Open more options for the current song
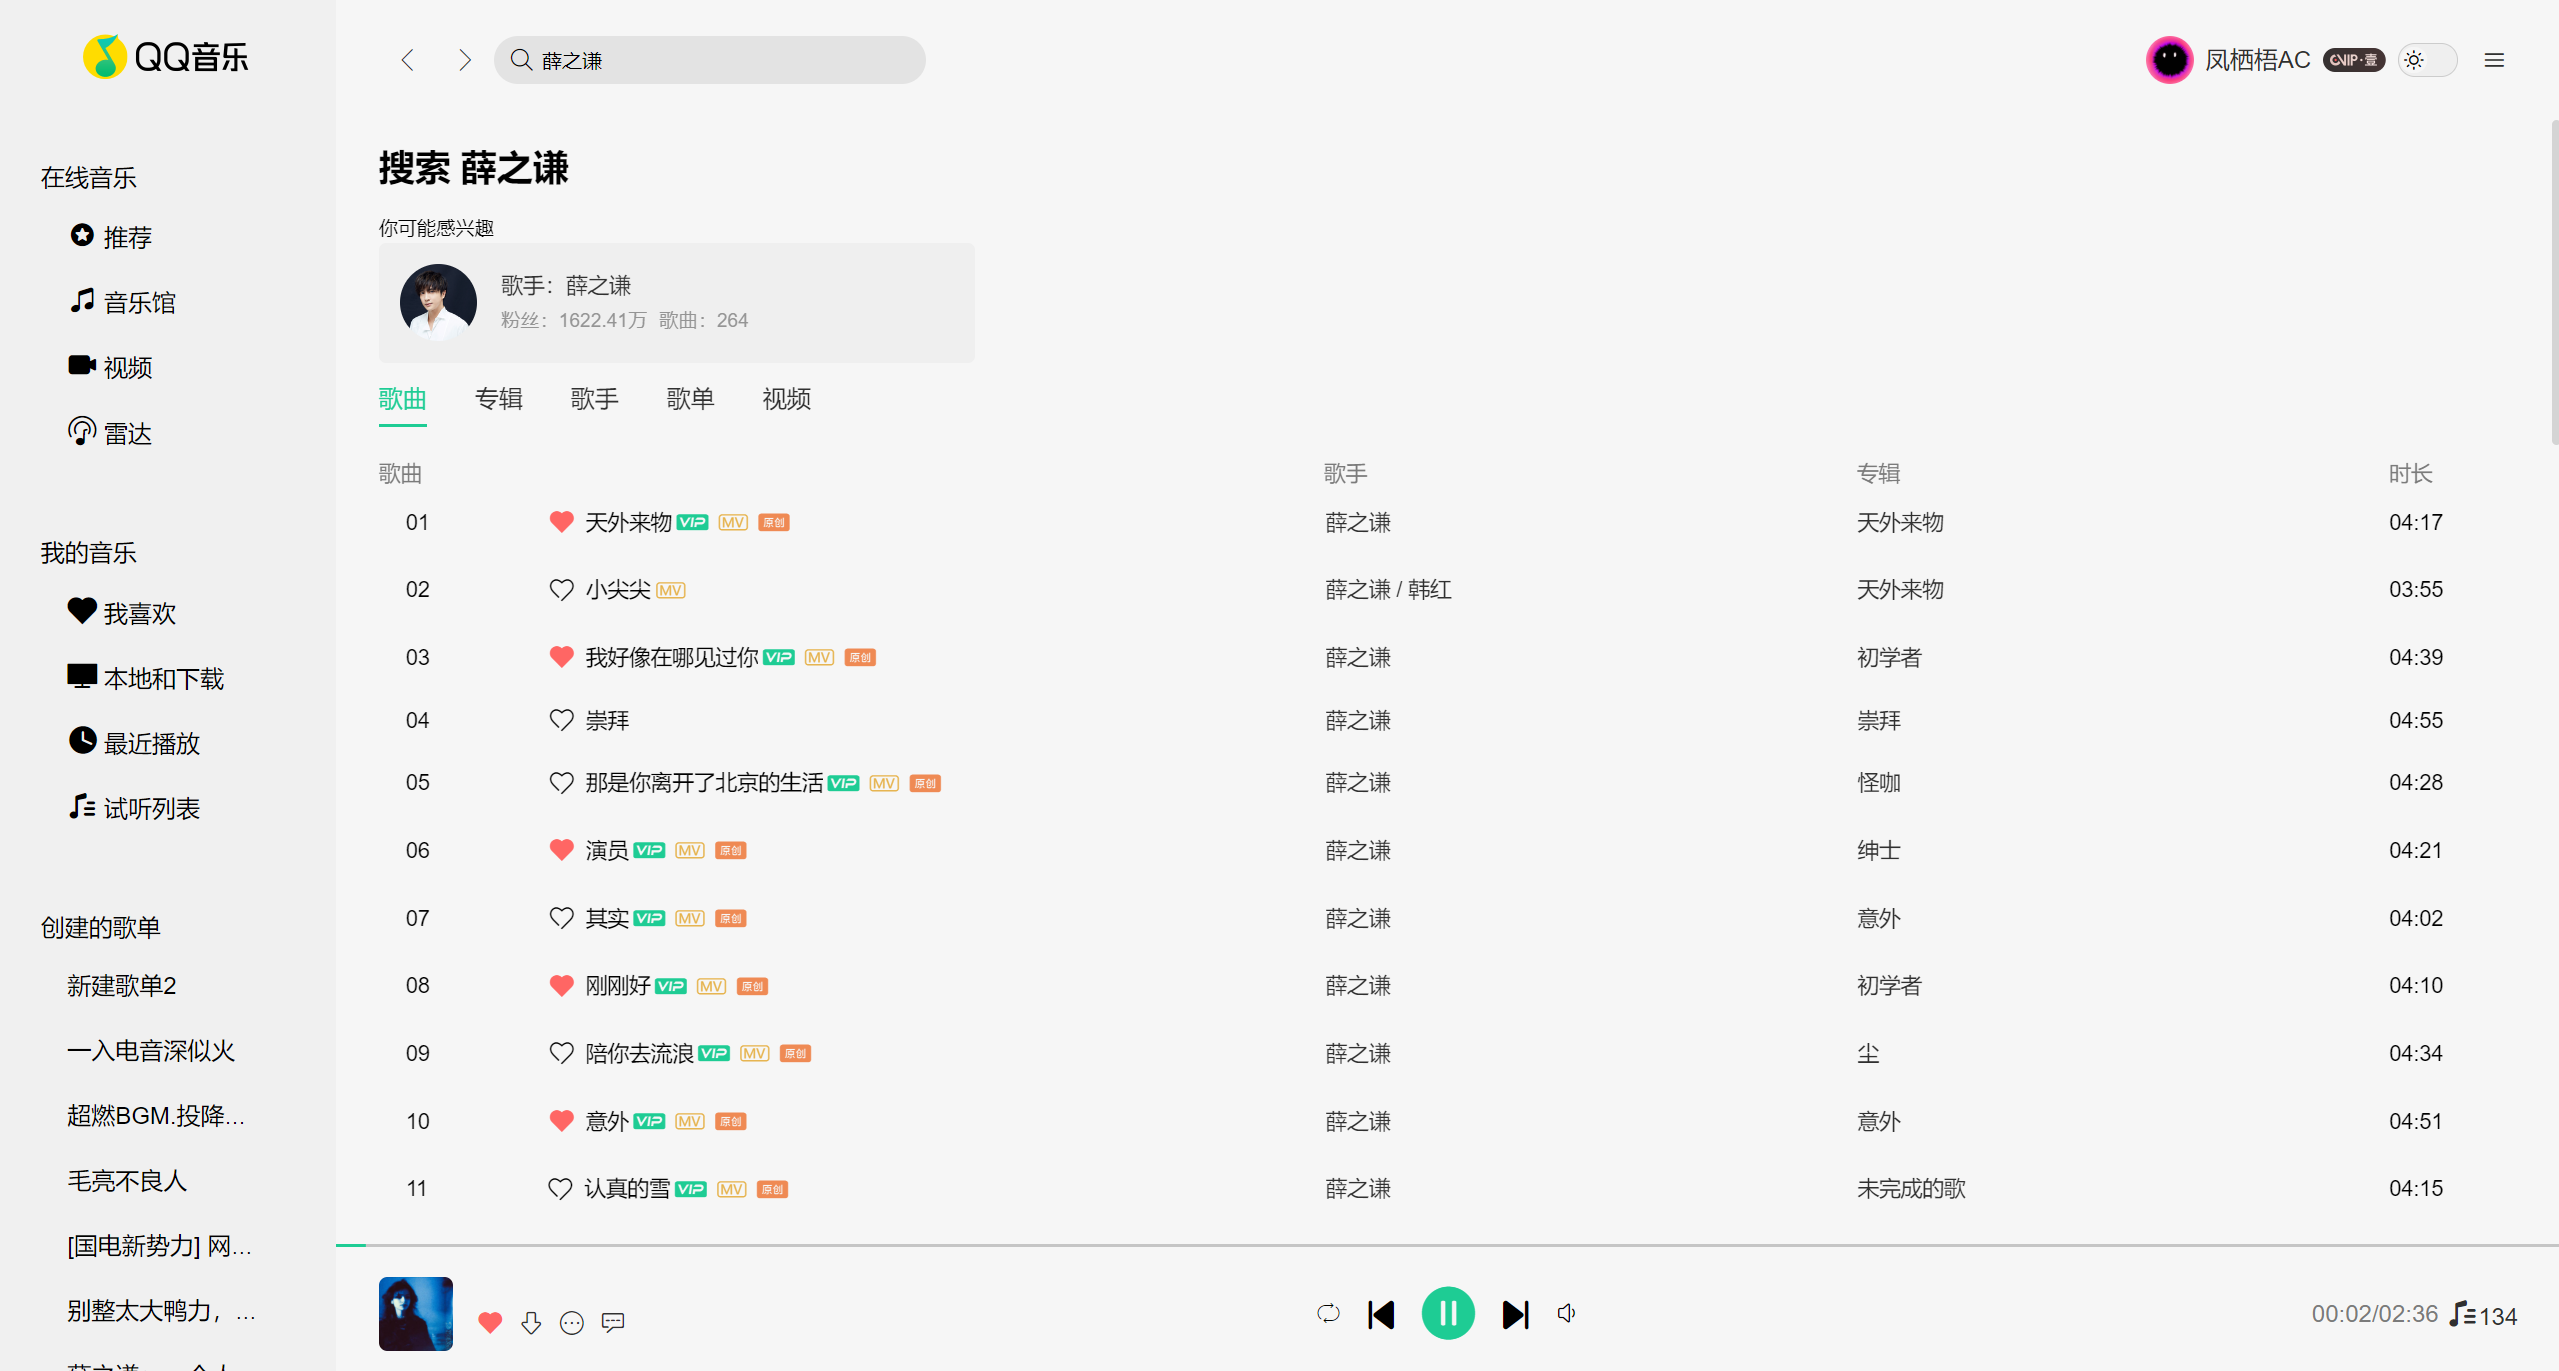 pyautogui.click(x=572, y=1323)
